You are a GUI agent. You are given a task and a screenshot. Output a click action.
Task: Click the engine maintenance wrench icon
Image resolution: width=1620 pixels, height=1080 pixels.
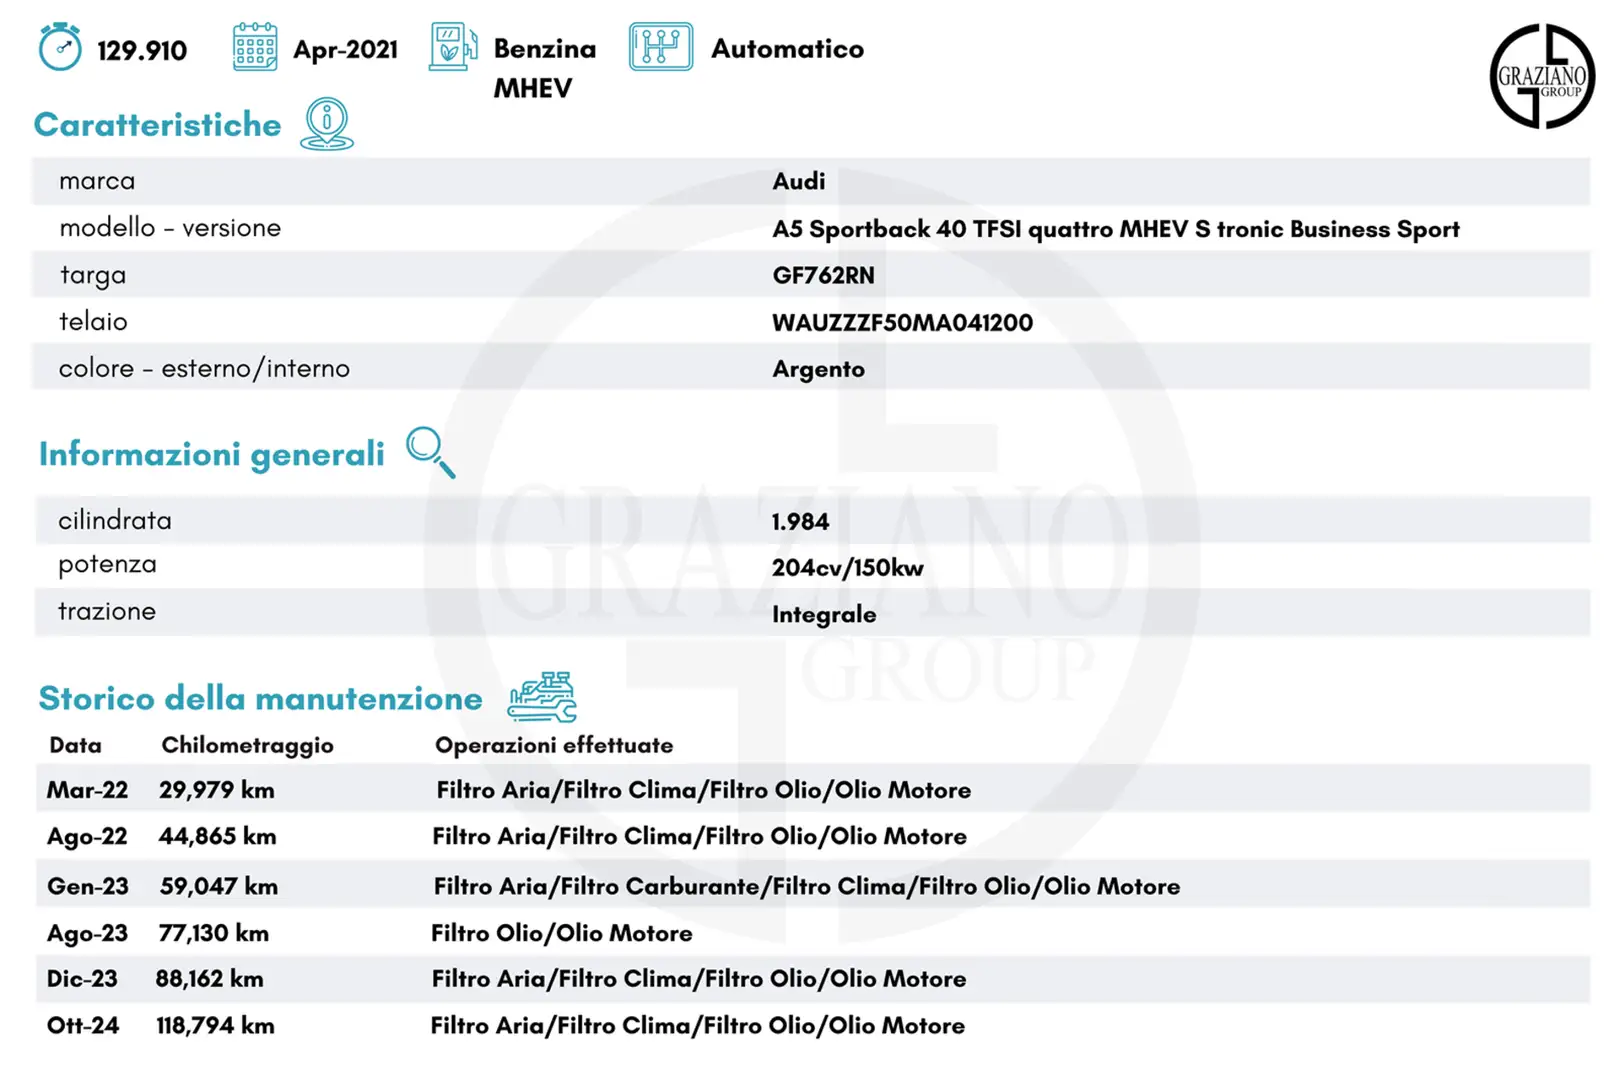[542, 697]
